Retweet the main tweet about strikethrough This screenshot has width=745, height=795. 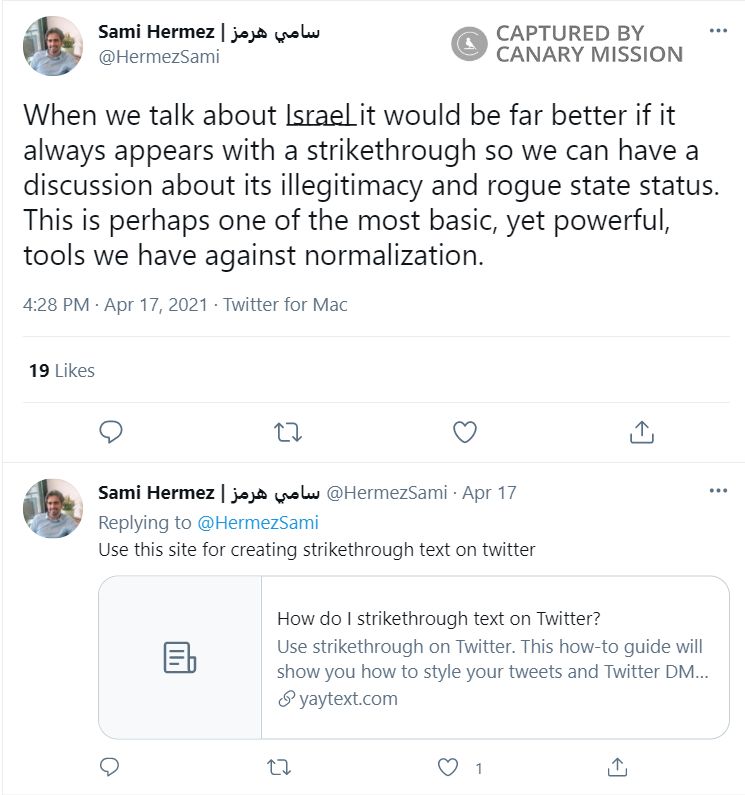[287, 431]
